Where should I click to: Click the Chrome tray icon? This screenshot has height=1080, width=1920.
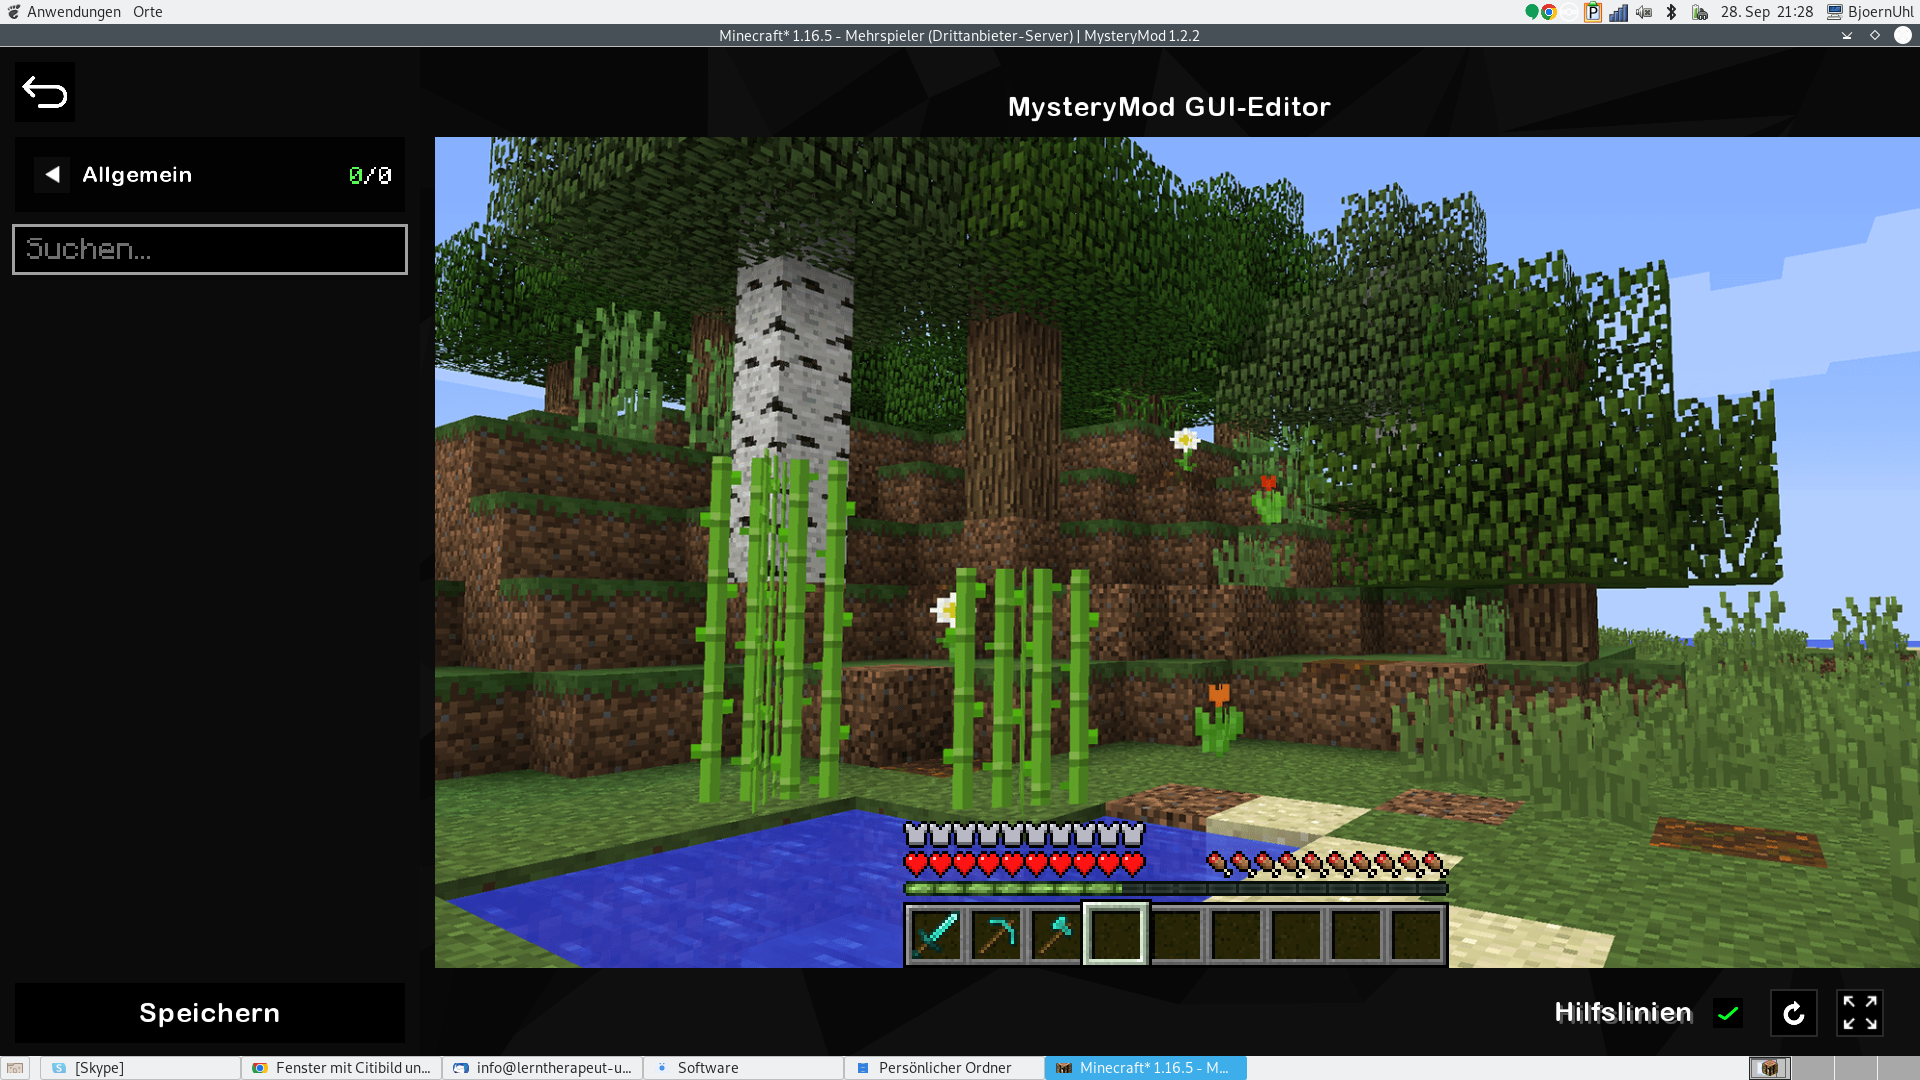pyautogui.click(x=1549, y=12)
